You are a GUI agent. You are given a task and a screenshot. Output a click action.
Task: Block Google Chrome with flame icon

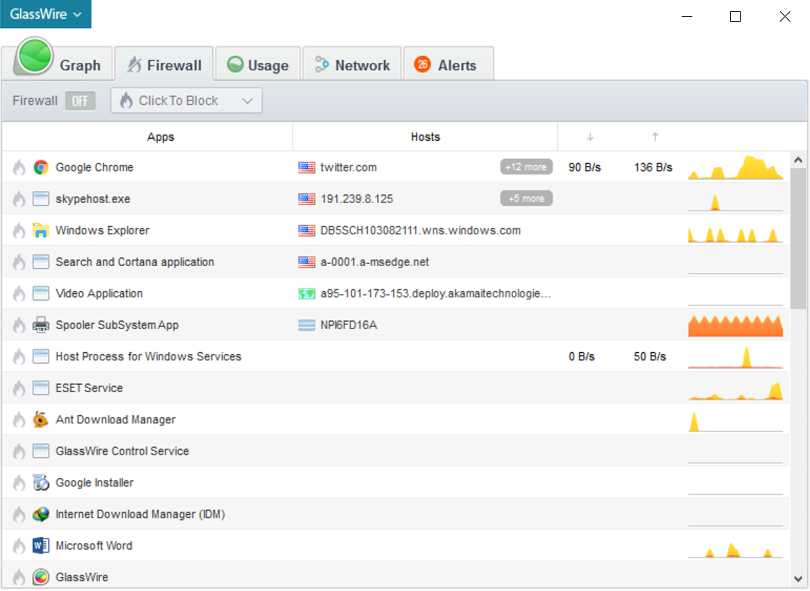click(x=18, y=168)
